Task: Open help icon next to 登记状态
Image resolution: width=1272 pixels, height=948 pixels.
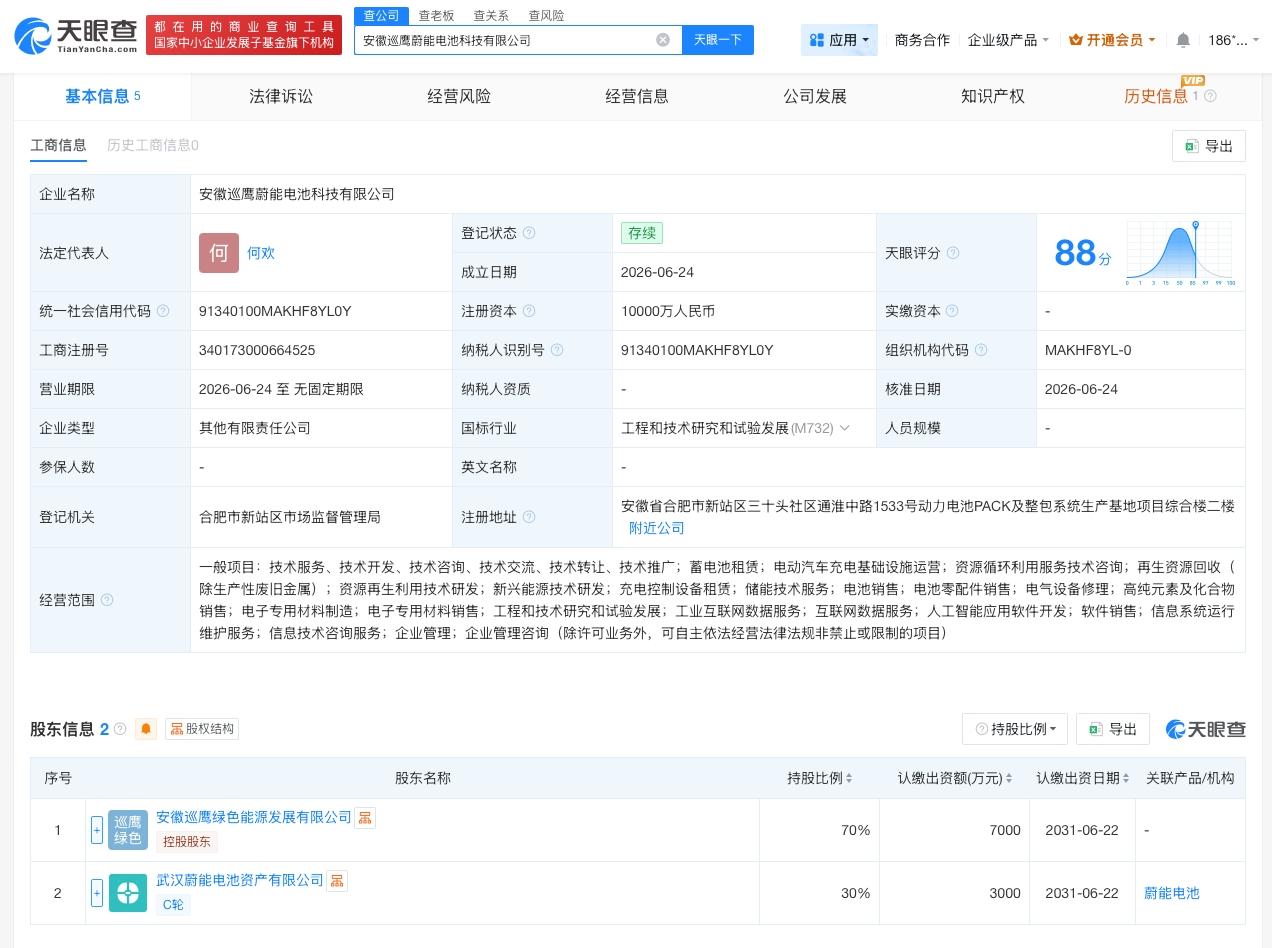Action: coord(529,233)
